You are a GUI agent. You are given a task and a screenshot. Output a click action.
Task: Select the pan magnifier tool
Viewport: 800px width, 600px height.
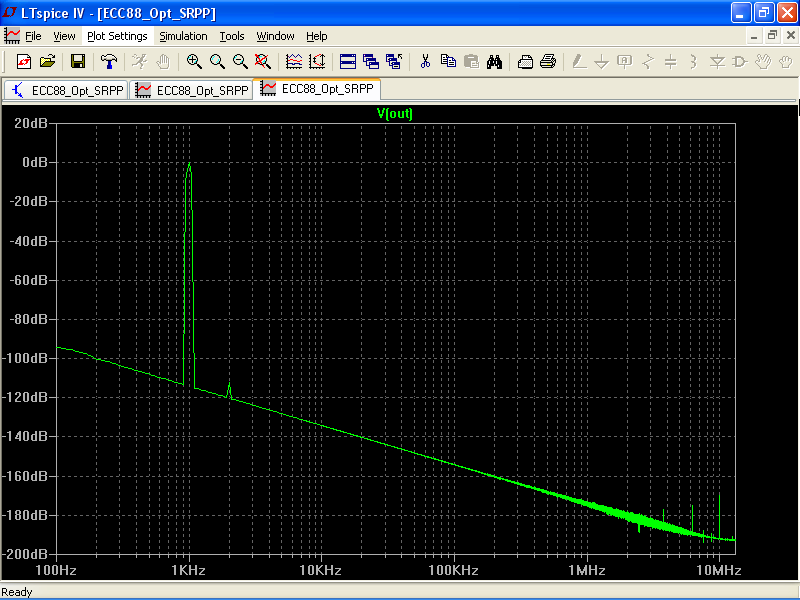click(x=217, y=62)
